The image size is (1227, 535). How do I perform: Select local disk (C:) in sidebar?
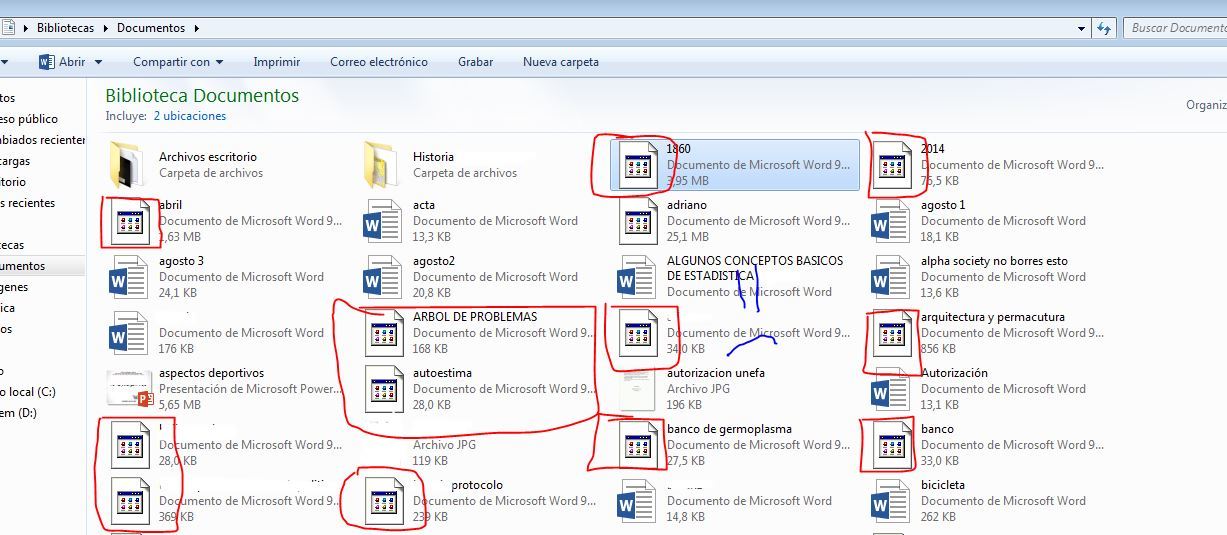(x=28, y=392)
